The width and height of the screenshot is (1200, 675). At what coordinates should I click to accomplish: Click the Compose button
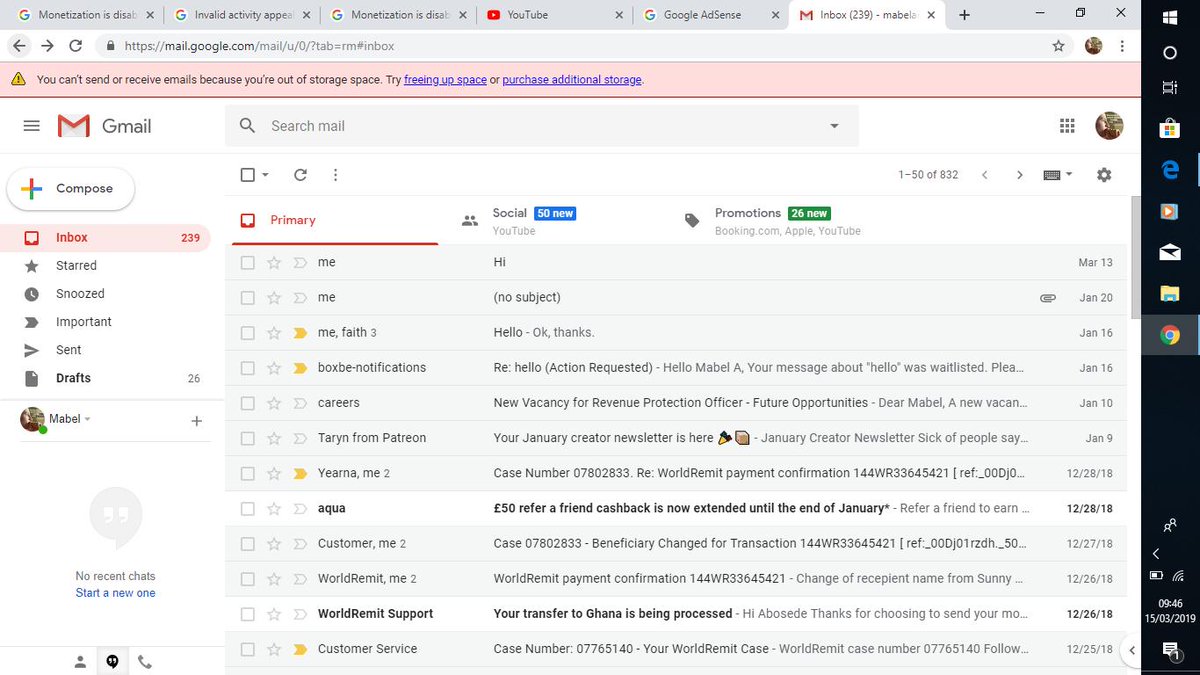tap(71, 189)
